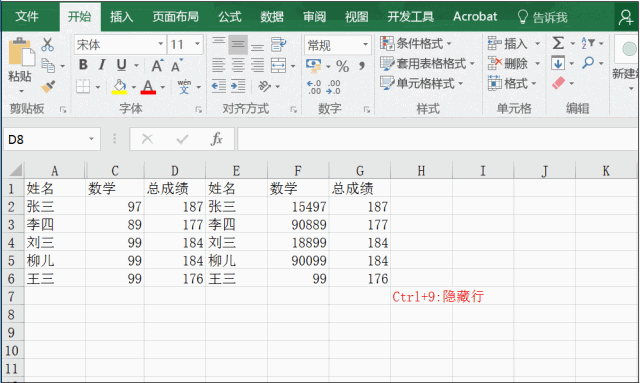The width and height of the screenshot is (640, 383).
Task: Increase indent in alignment group
Action: [x=238, y=86]
